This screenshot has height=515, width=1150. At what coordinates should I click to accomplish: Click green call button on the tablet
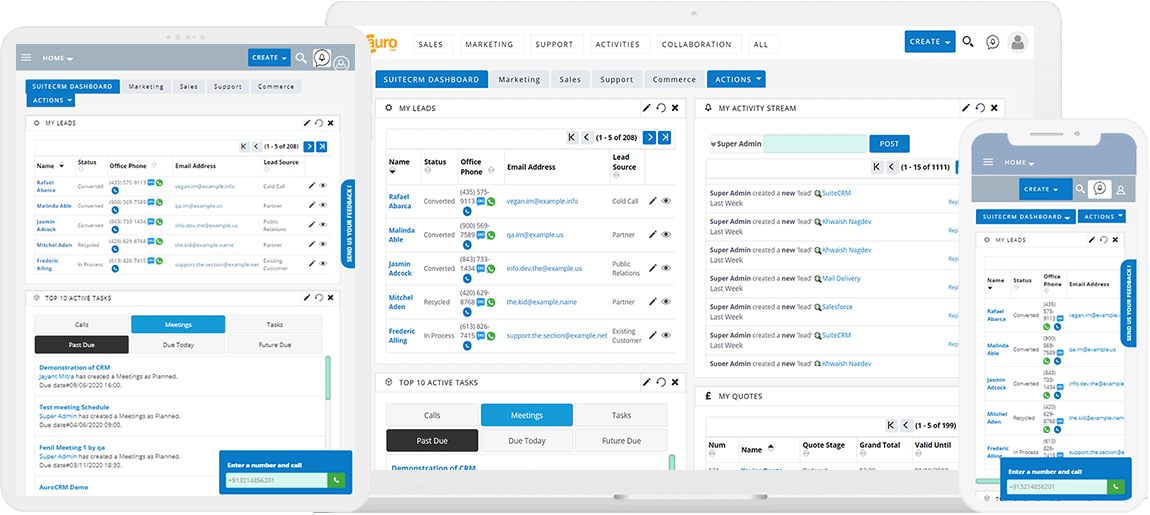pos(336,481)
